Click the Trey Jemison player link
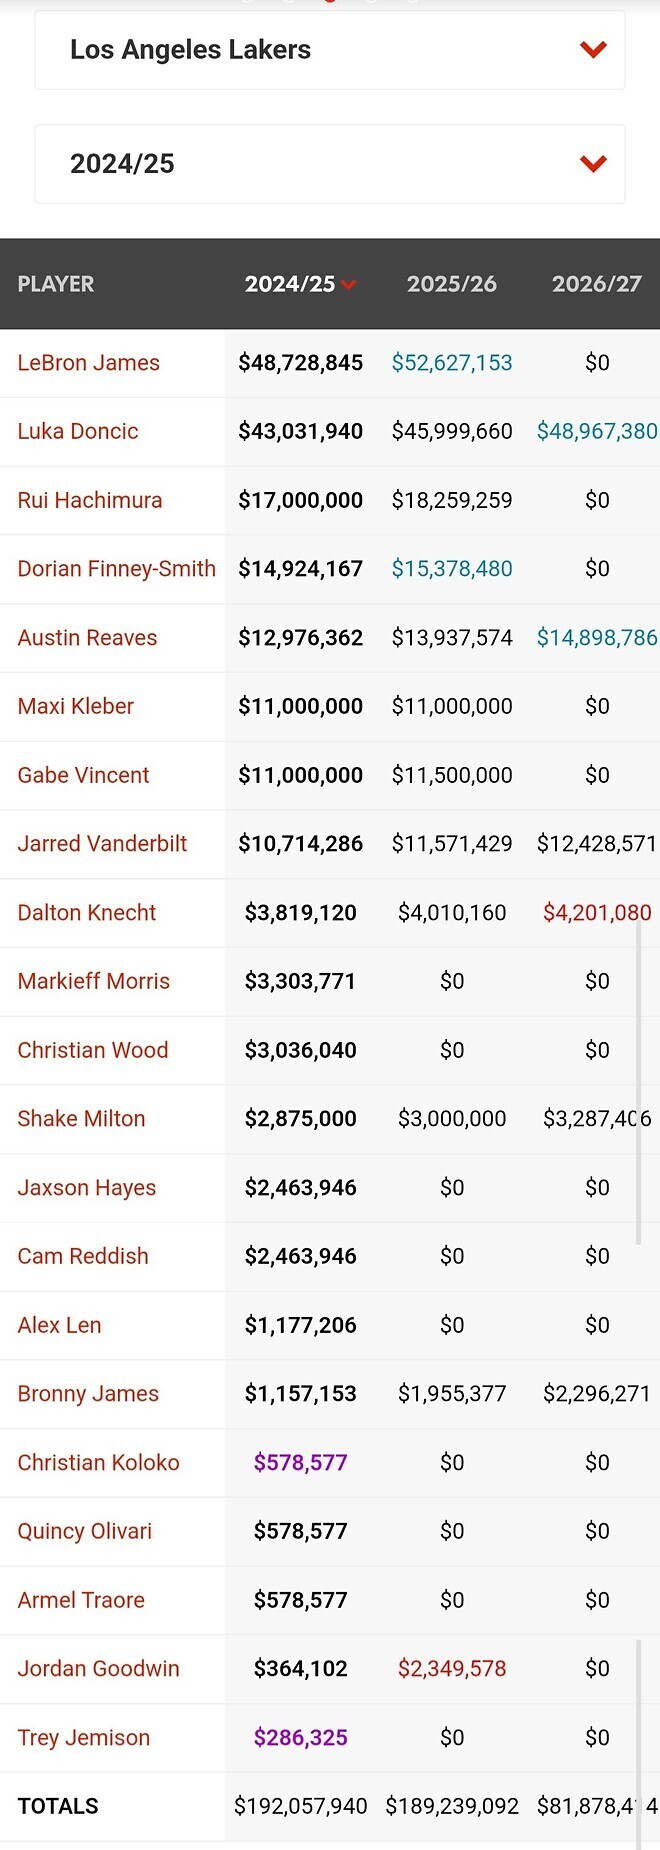This screenshot has height=1850, width=660. tap(84, 1738)
